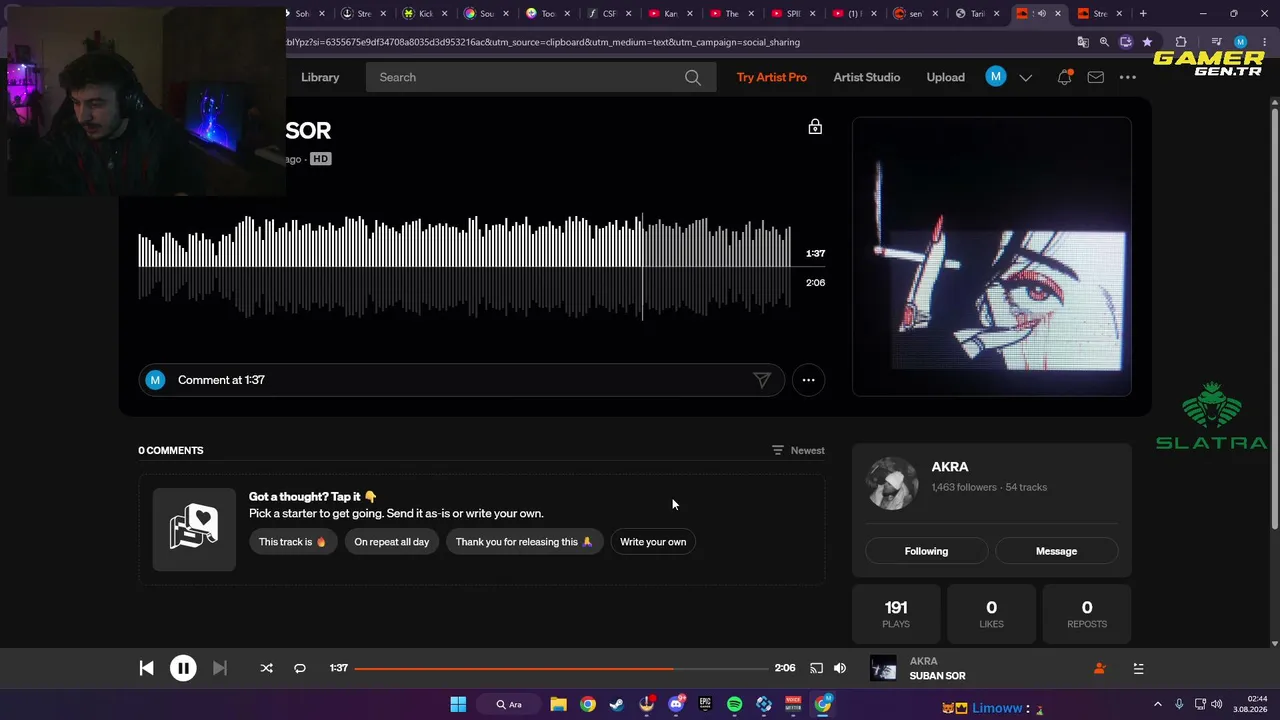Open the Chrome profile M avatar
Image resolution: width=1280 pixels, height=720 pixels.
pos(1241,42)
